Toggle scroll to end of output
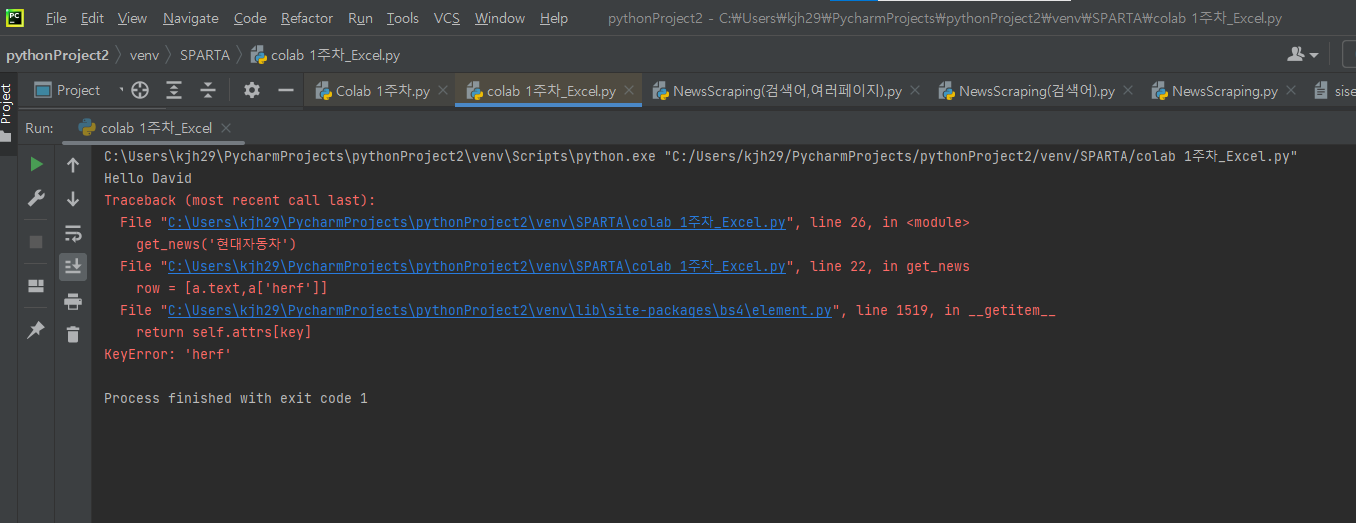 pos(73,267)
